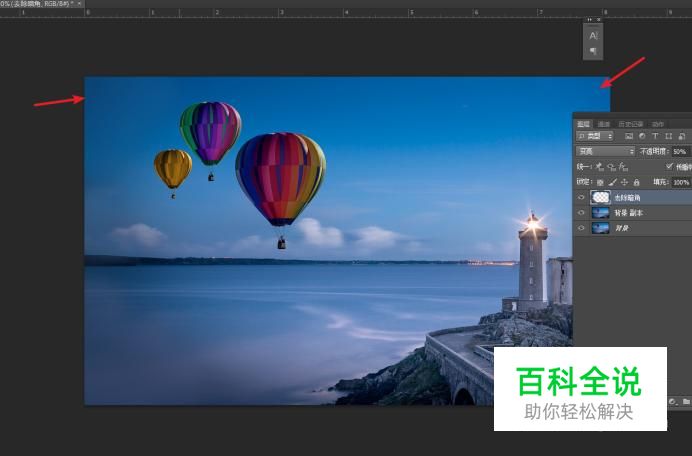Toggle lock image pixels brush icon
The width and height of the screenshot is (692, 456).
pos(613,182)
